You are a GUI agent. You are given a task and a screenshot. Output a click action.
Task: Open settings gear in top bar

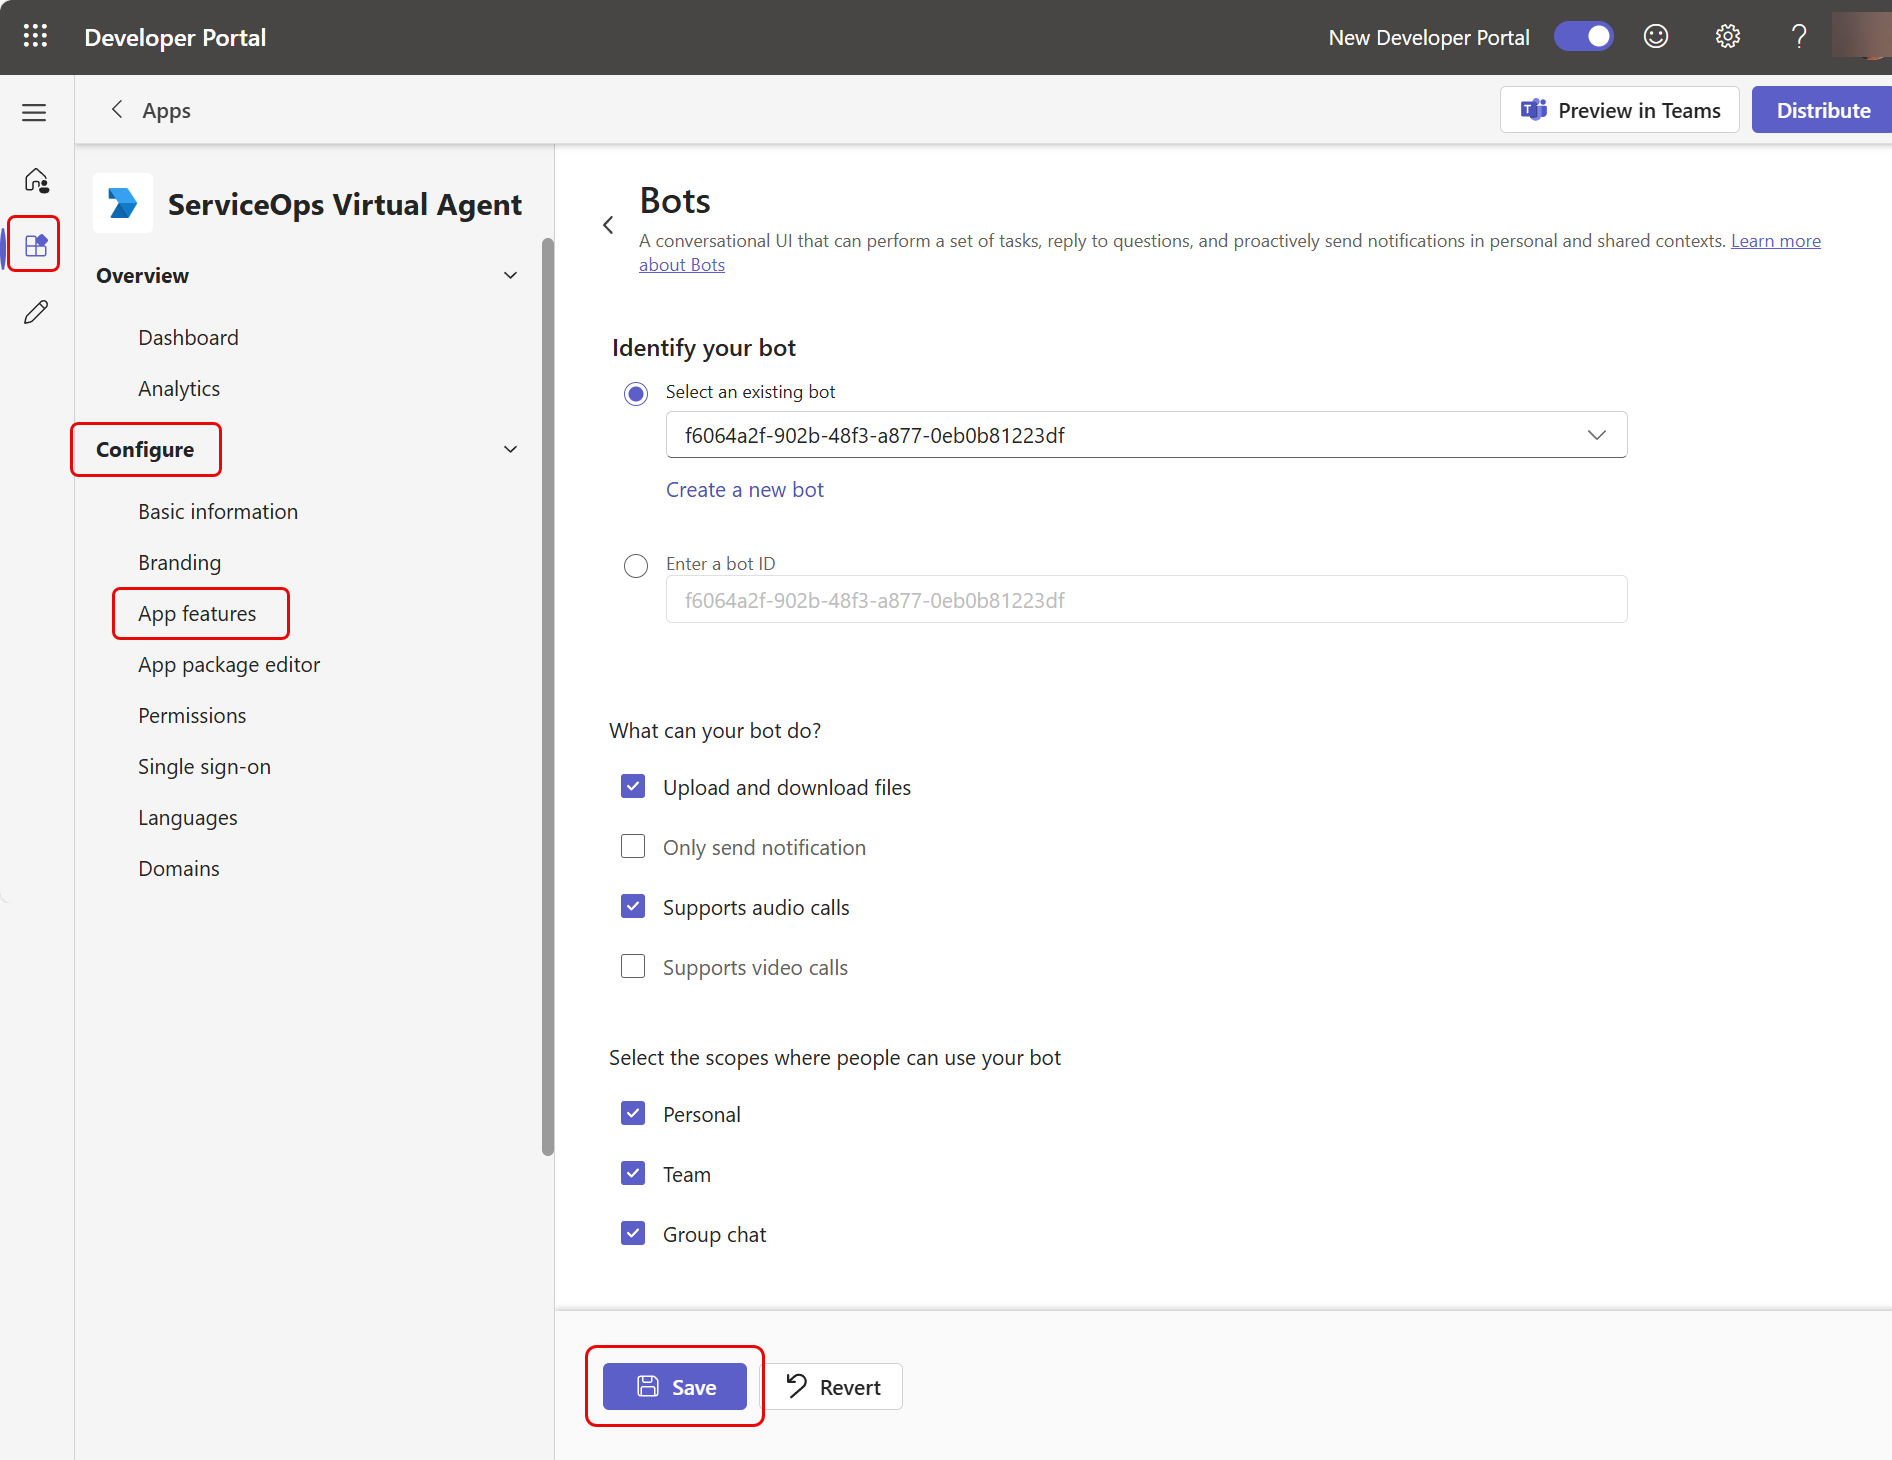1727,37
